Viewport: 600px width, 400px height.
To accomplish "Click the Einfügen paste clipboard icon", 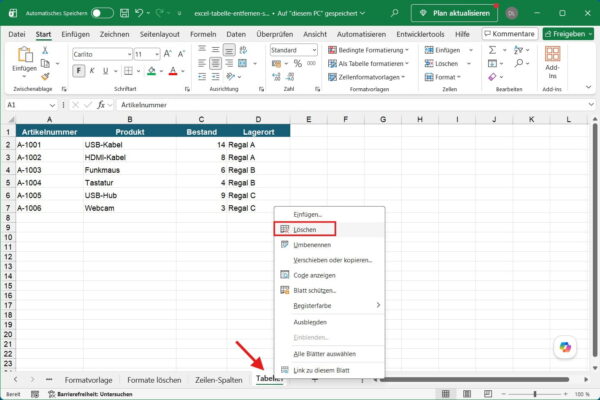I will (25, 55).
